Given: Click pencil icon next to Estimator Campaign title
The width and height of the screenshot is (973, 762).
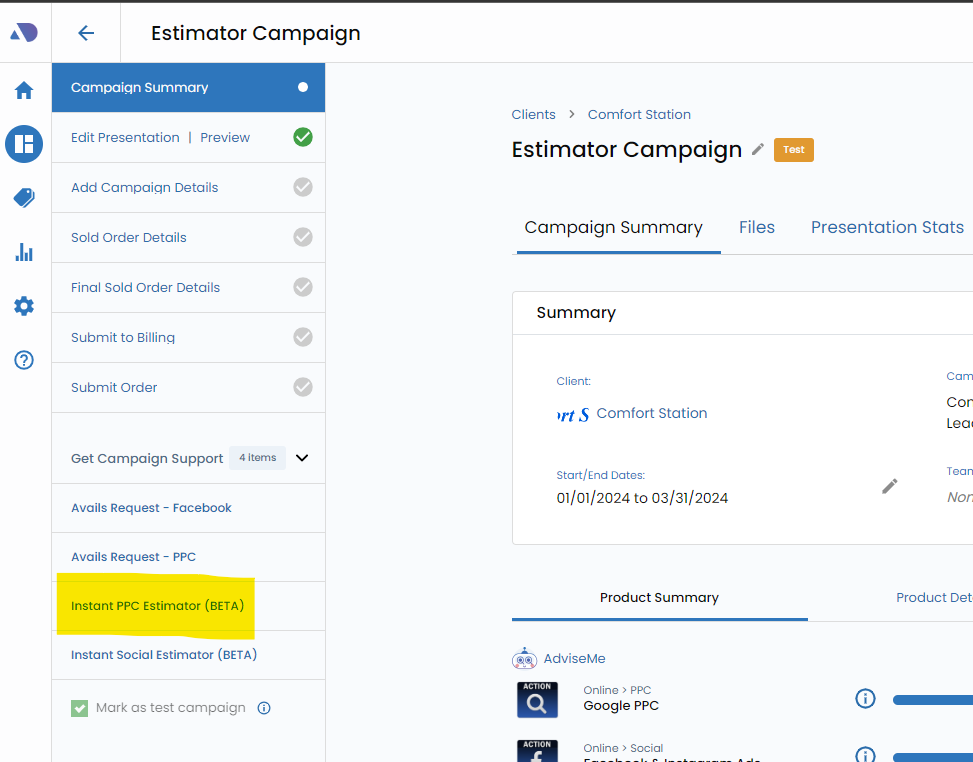Looking at the screenshot, I should coord(758,149).
